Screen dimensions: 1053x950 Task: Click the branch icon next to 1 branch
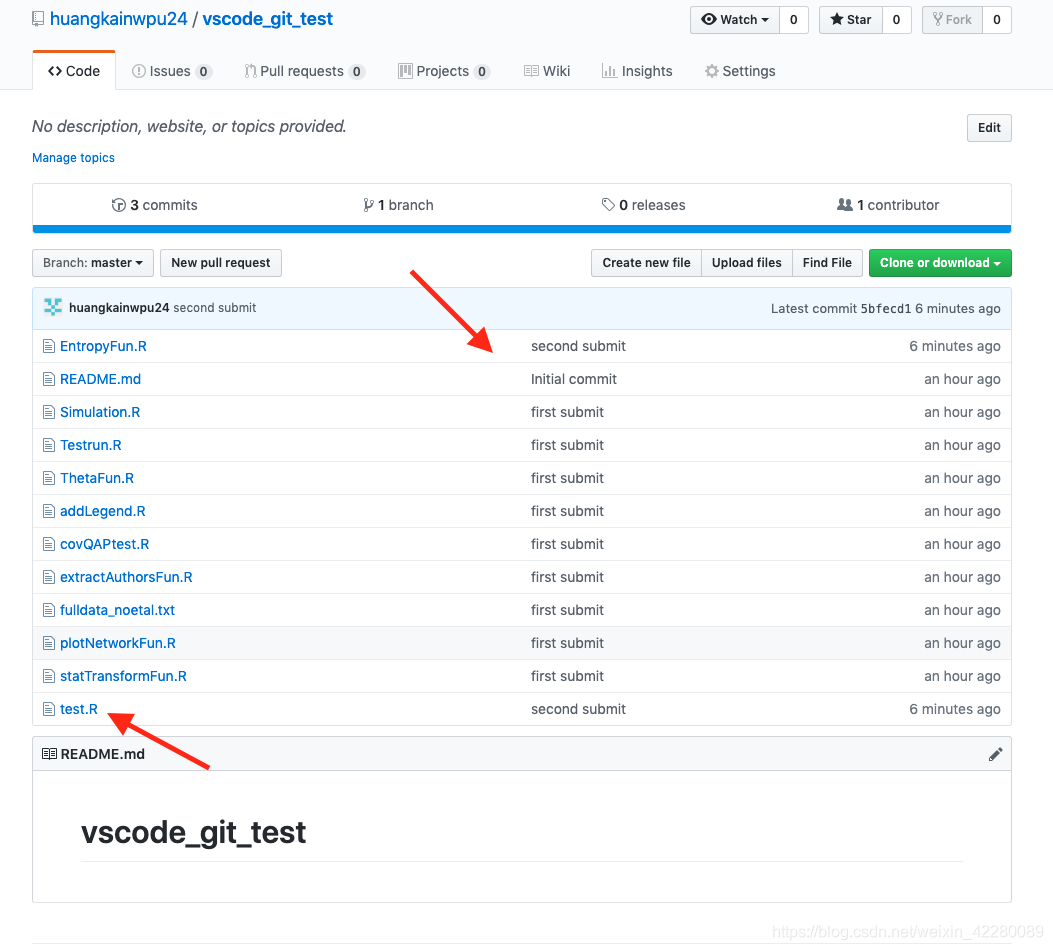point(370,205)
